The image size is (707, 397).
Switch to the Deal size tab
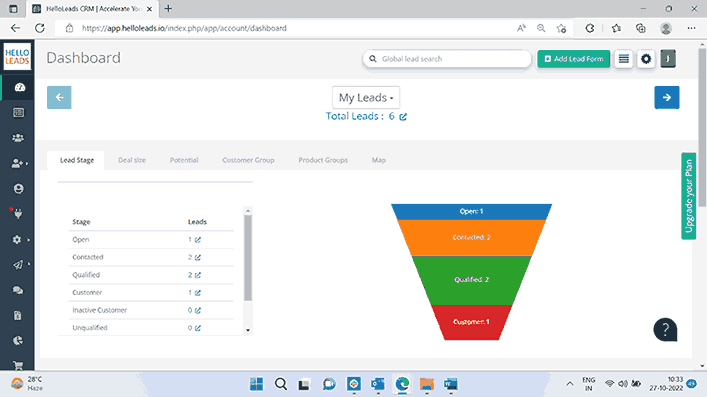132,160
